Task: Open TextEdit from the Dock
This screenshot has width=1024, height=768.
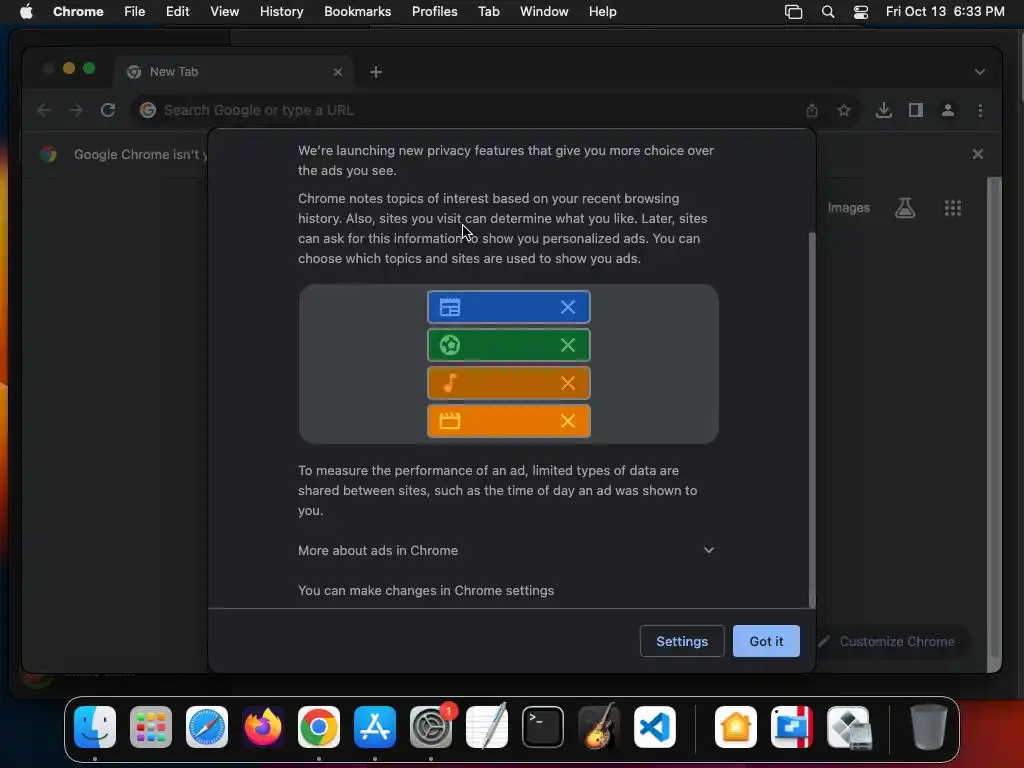Action: (487, 727)
